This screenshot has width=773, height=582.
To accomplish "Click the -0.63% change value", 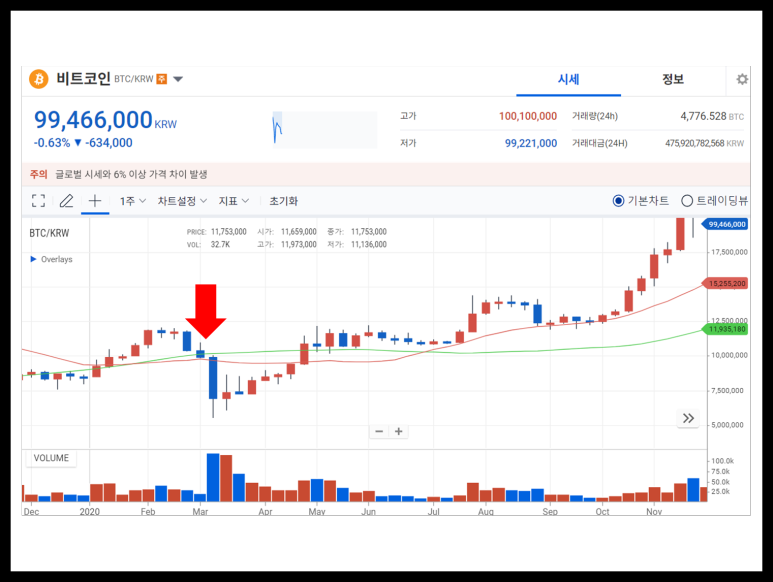I will (52, 143).
